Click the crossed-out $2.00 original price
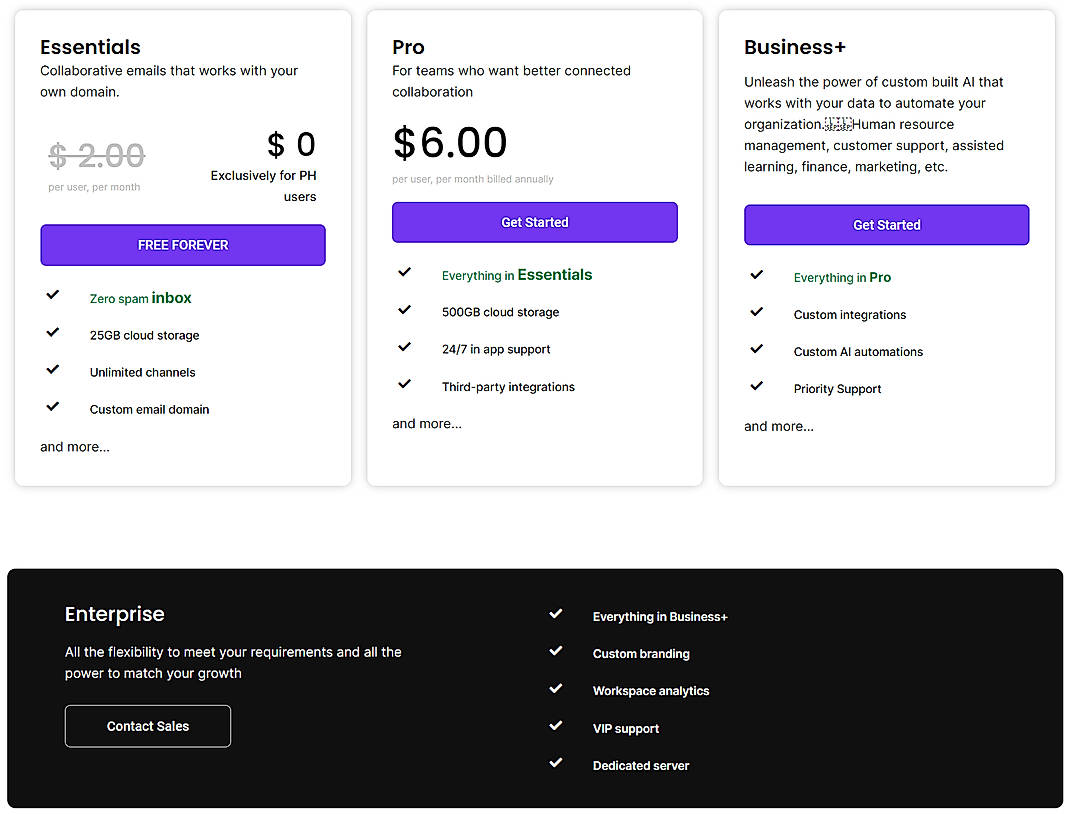Image resolution: width=1070 pixels, height=814 pixels. coord(96,153)
